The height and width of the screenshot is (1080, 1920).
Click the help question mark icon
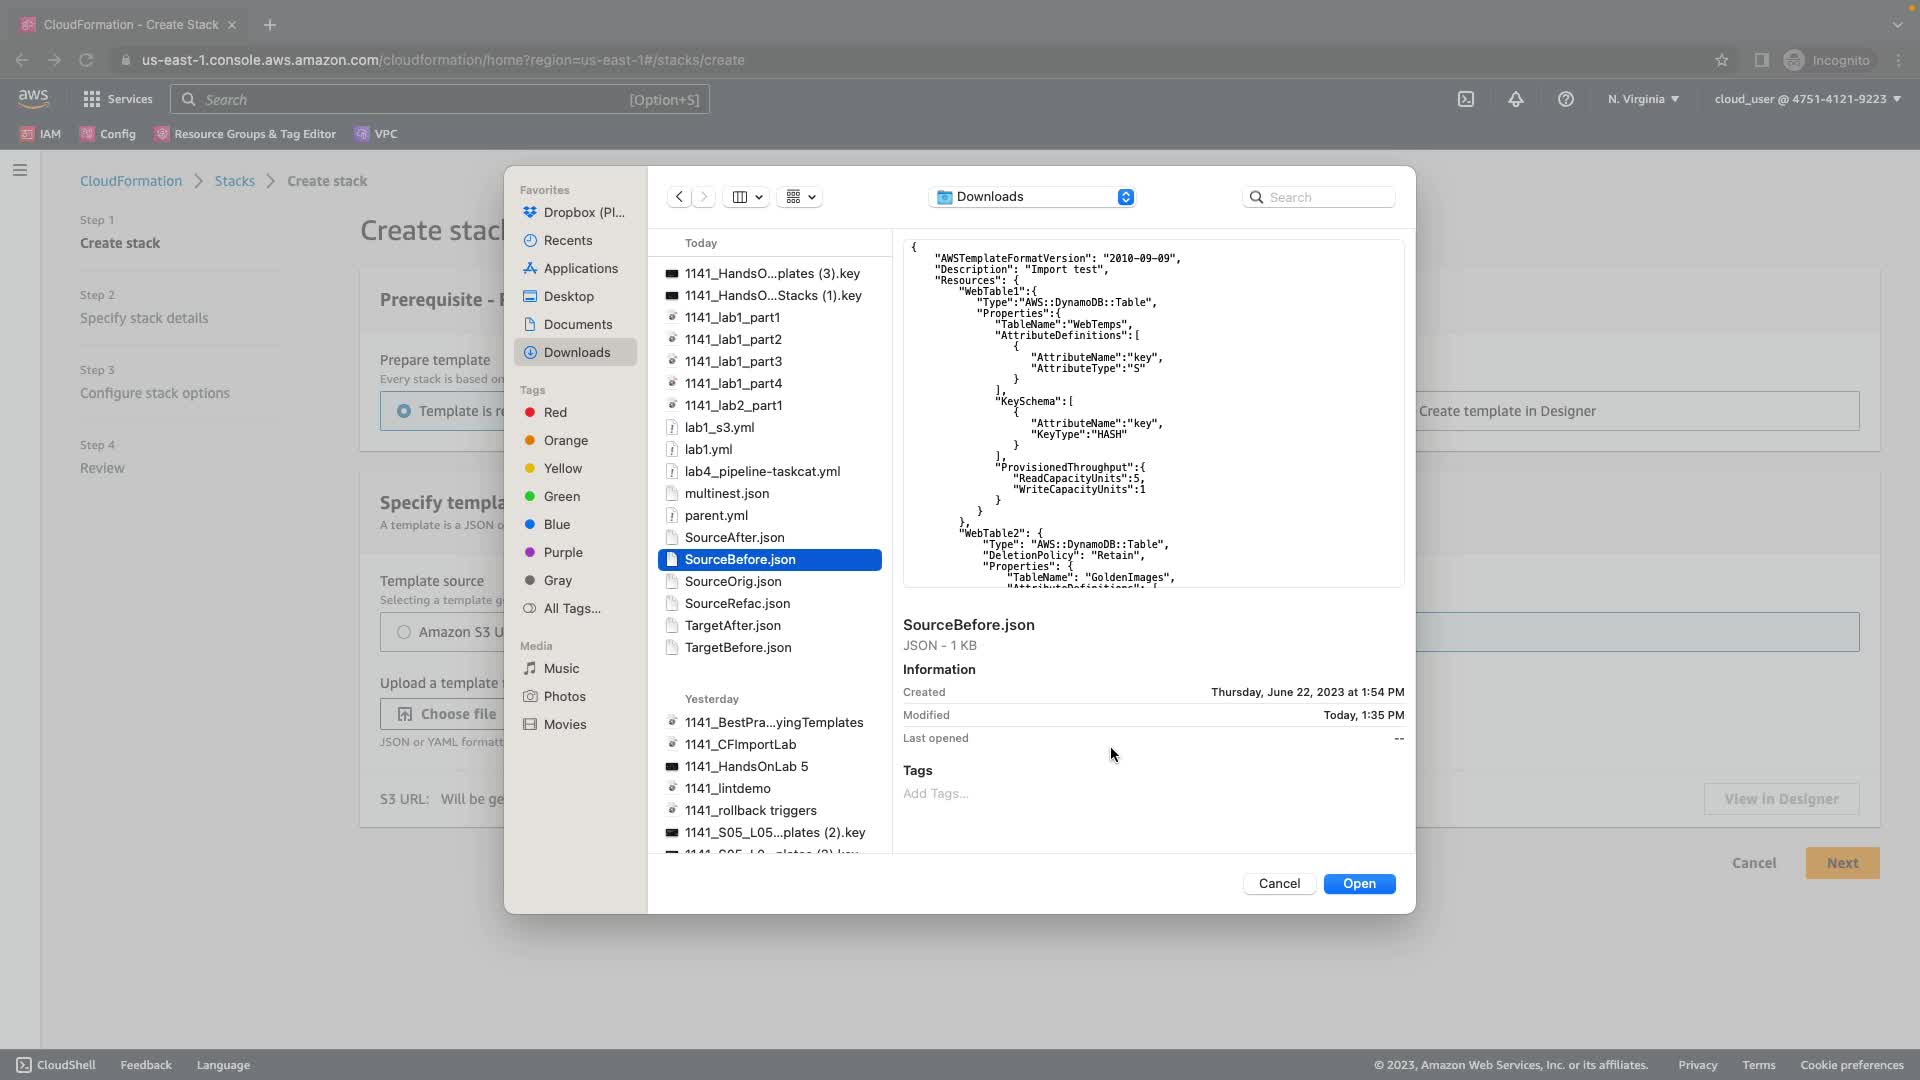[1566, 99]
